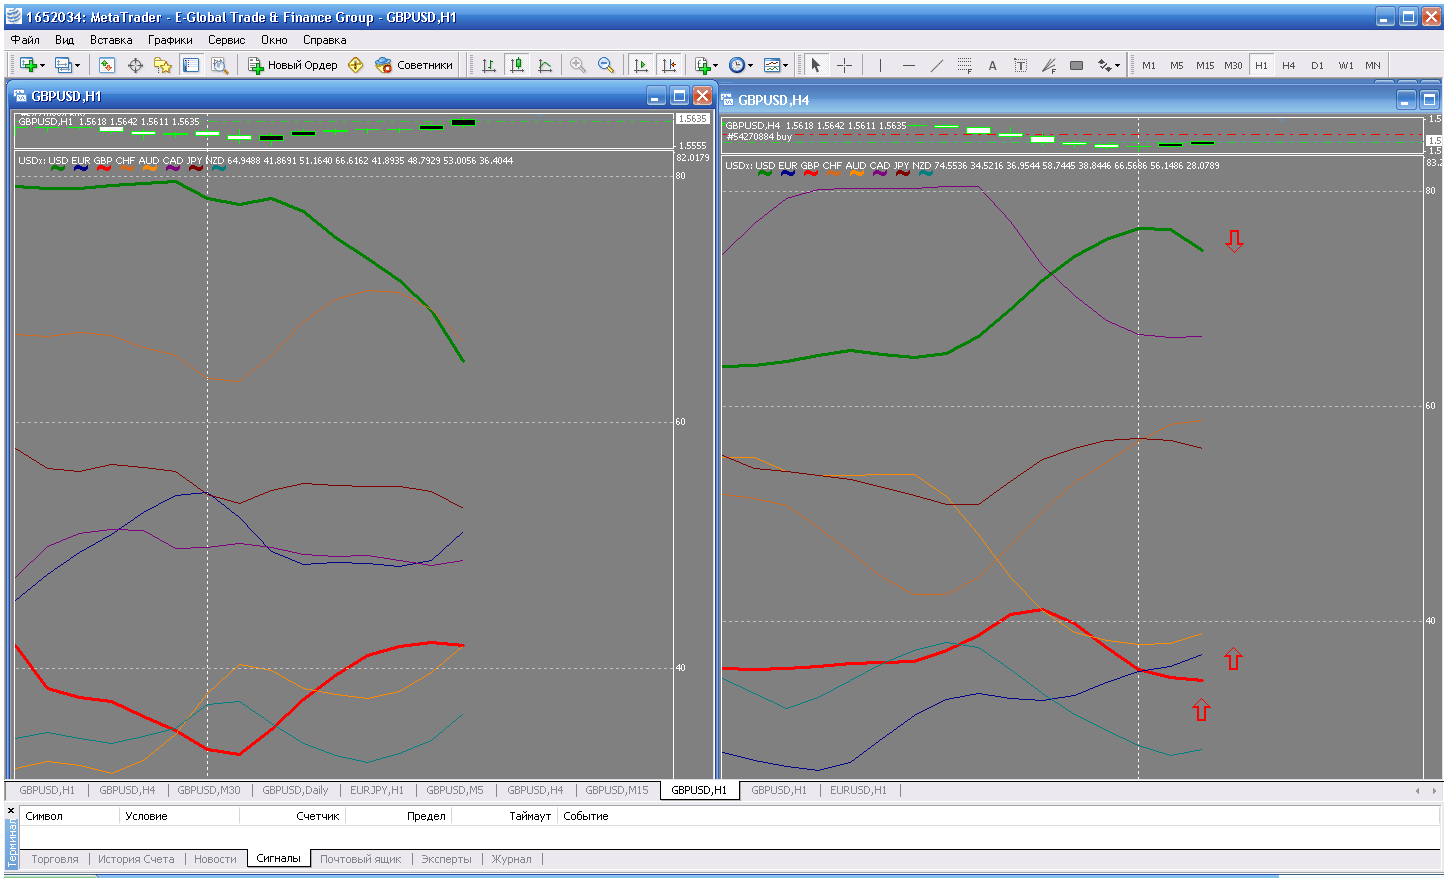Open the Navigator panel icon
1448x878 pixels.
coord(163,65)
